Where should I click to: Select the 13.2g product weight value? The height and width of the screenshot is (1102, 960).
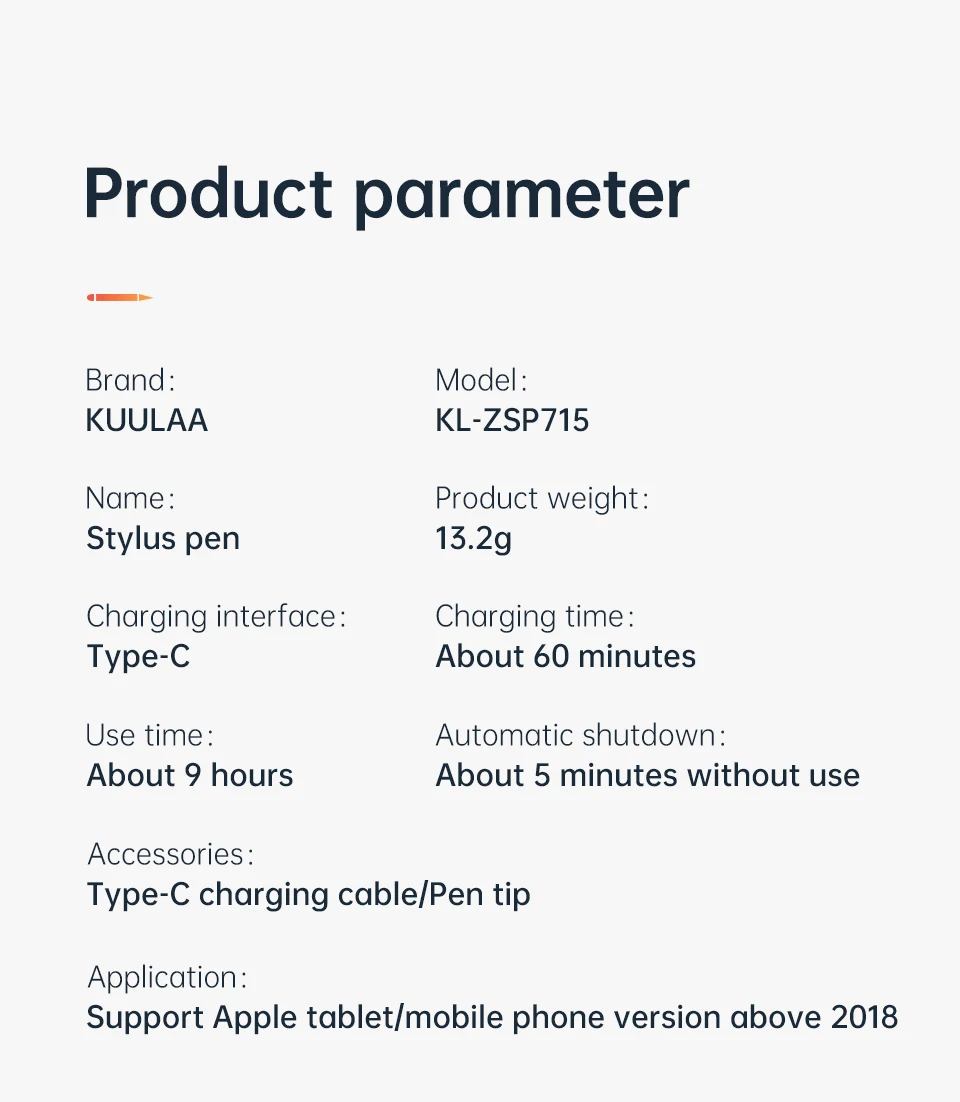[x=473, y=539]
